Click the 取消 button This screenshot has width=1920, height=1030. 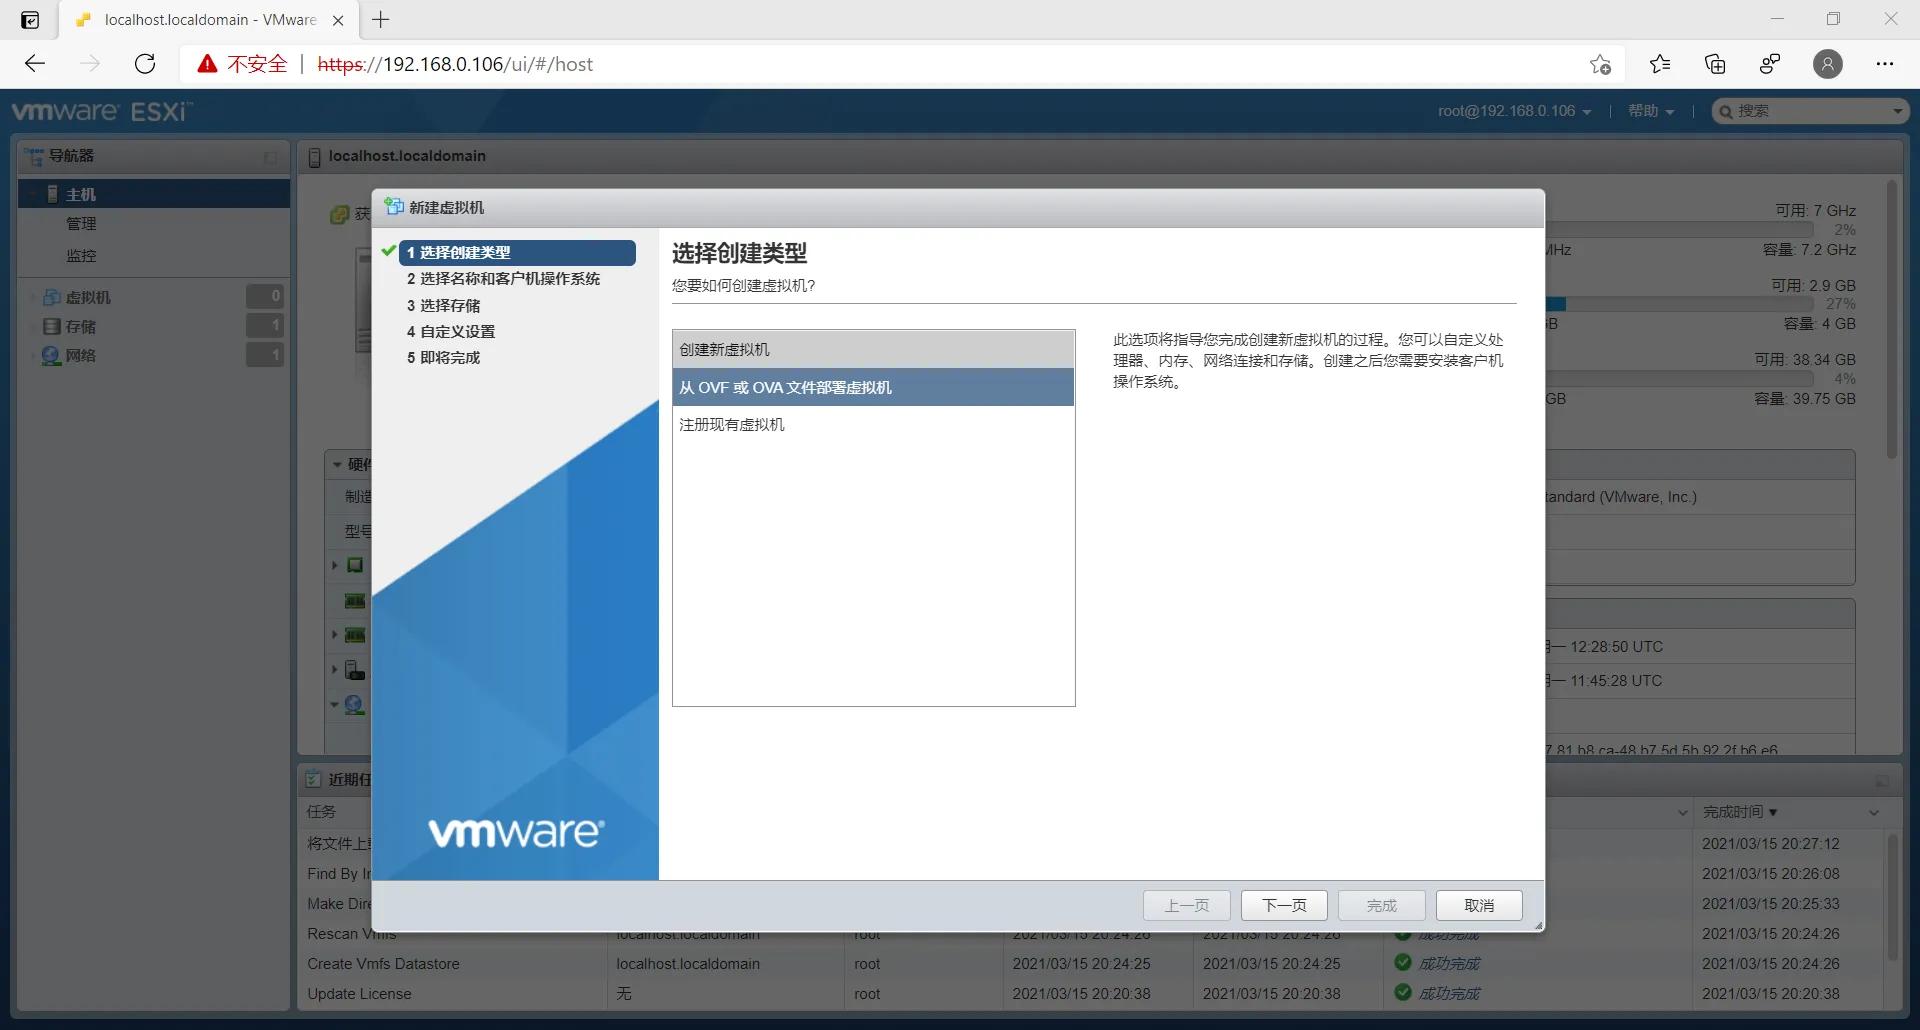pyautogui.click(x=1479, y=905)
